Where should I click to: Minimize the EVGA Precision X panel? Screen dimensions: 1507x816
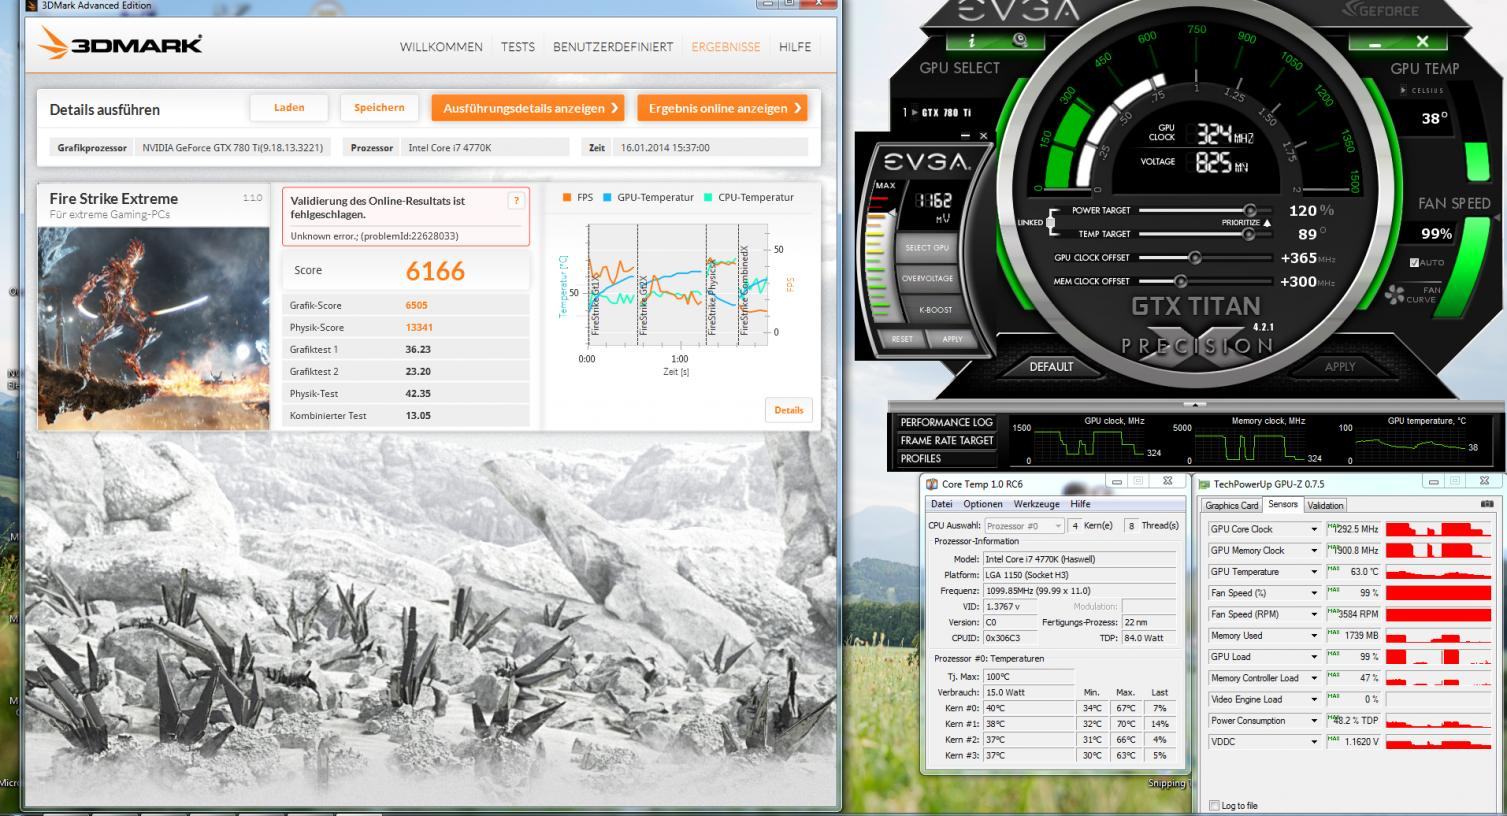(1375, 42)
